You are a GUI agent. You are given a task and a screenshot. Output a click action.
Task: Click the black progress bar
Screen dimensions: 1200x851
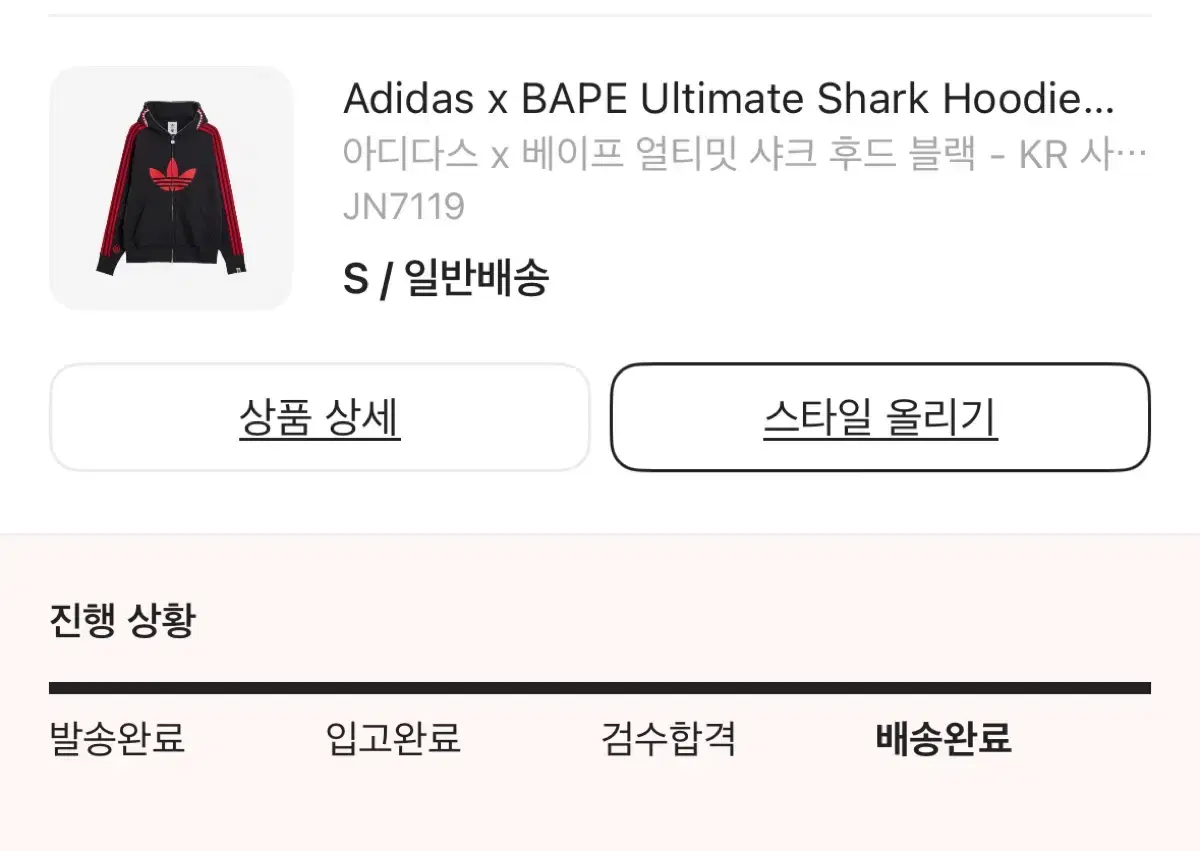[x=600, y=688]
